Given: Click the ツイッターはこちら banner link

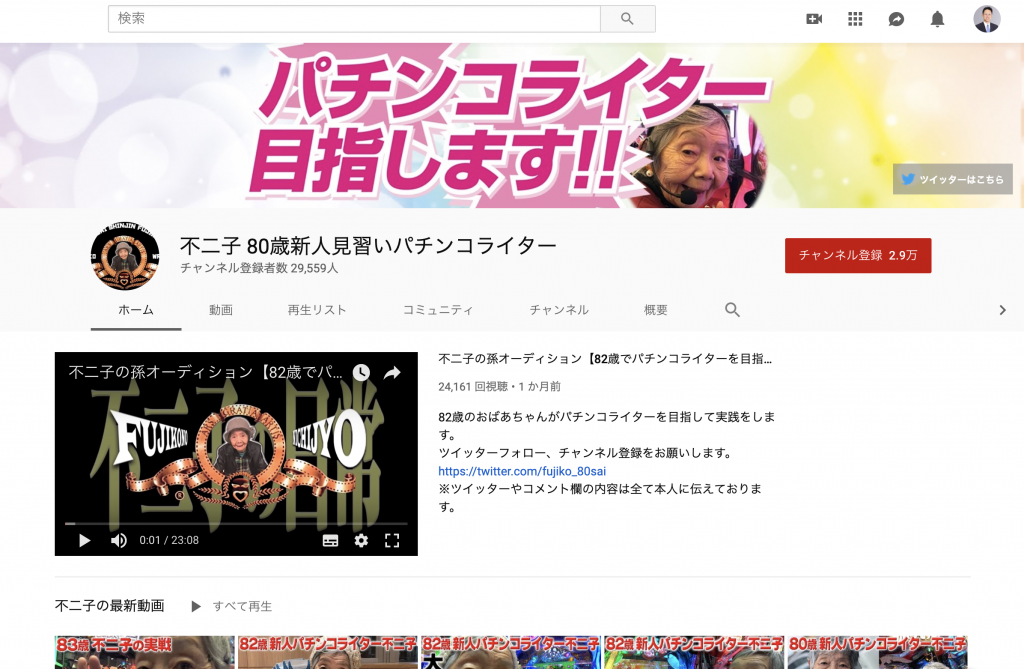Looking at the screenshot, I should tap(953, 179).
